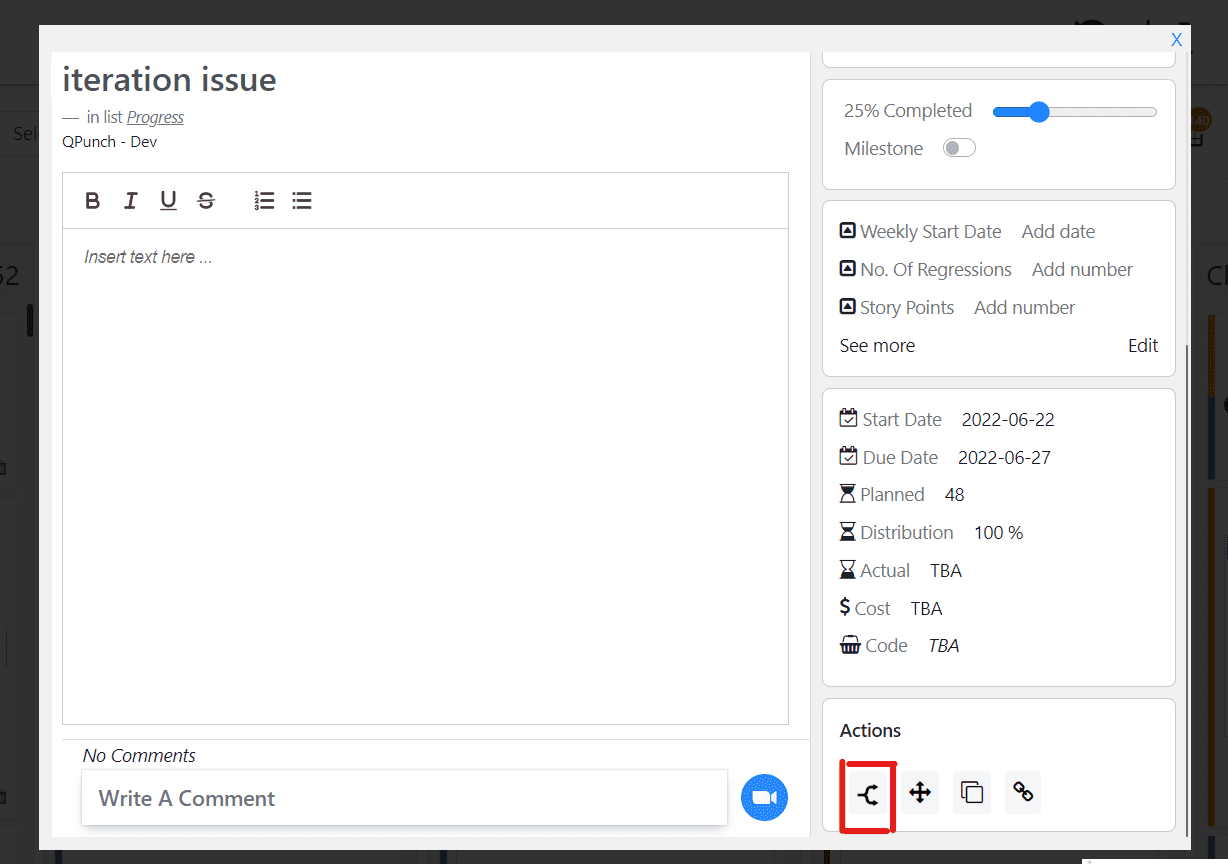1228x864 pixels.
Task: Apply italic formatting in editor
Action: coord(130,201)
